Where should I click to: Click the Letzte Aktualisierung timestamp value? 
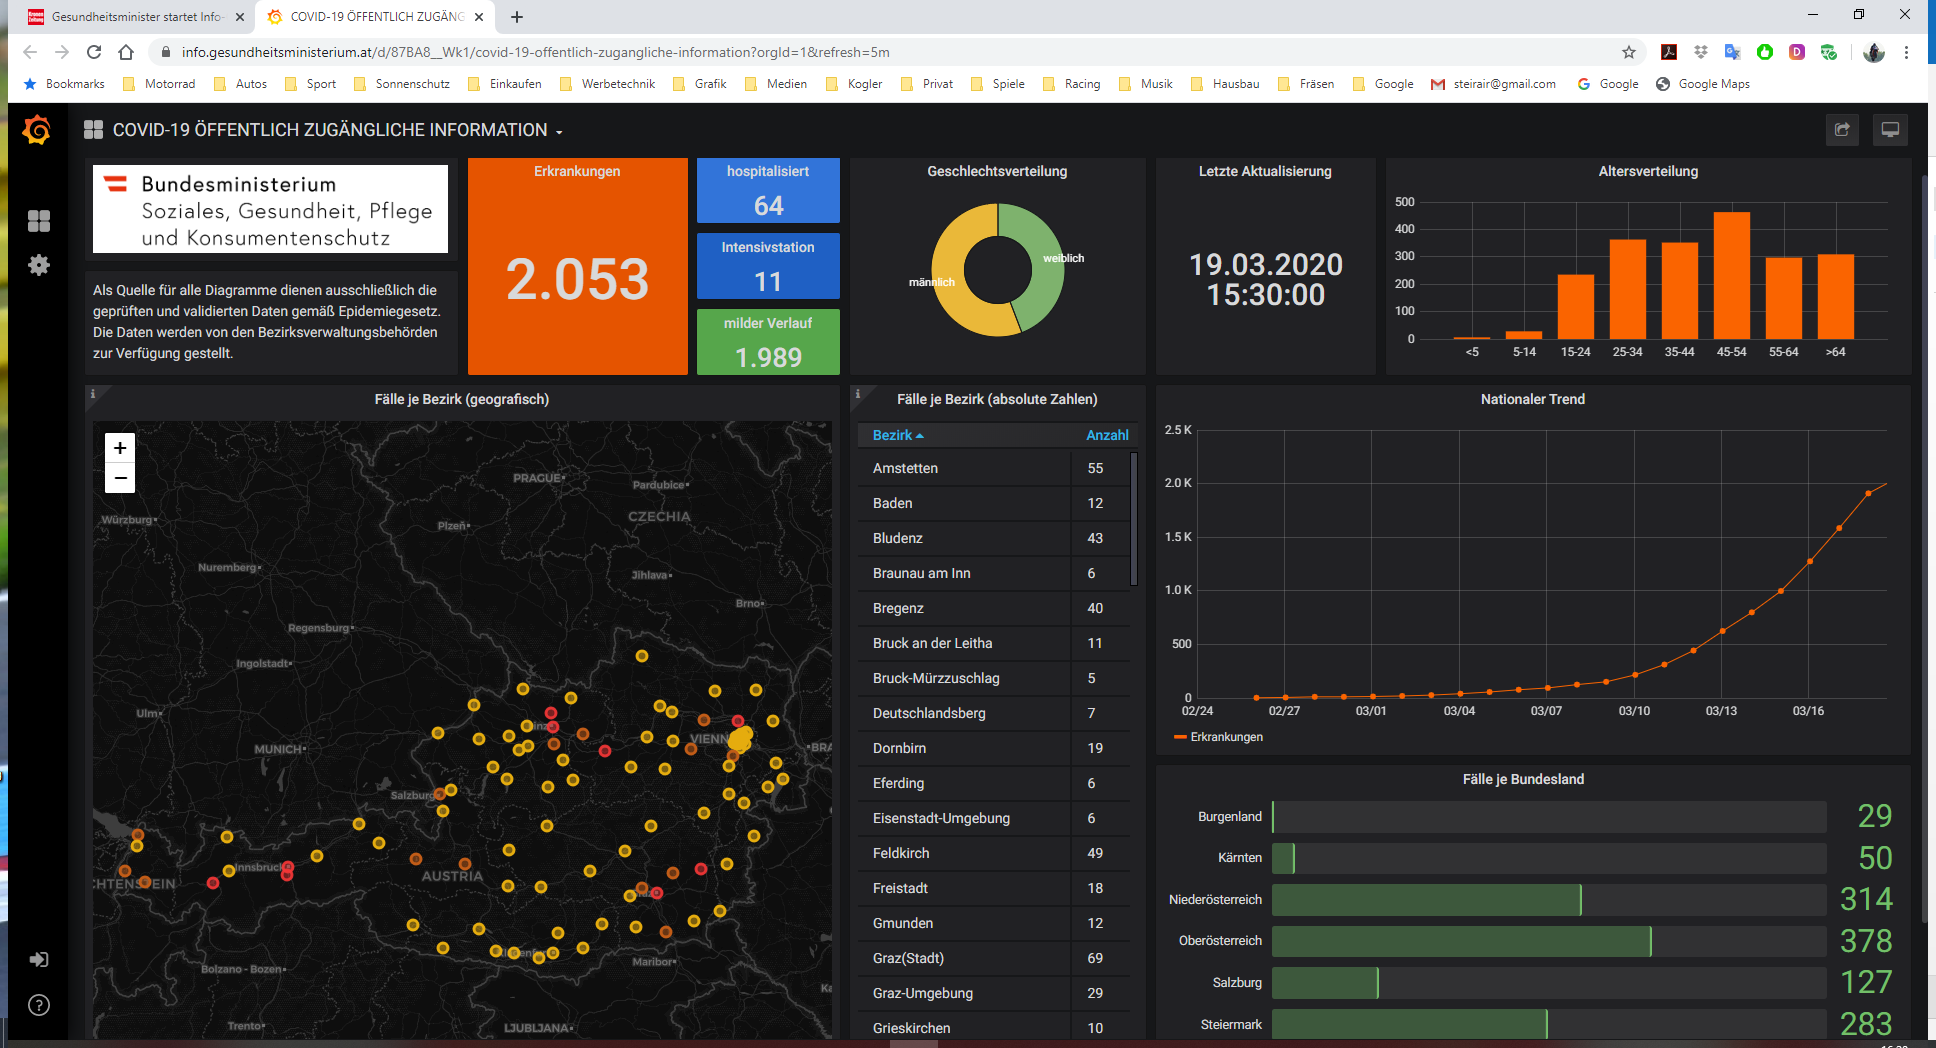[1265, 279]
